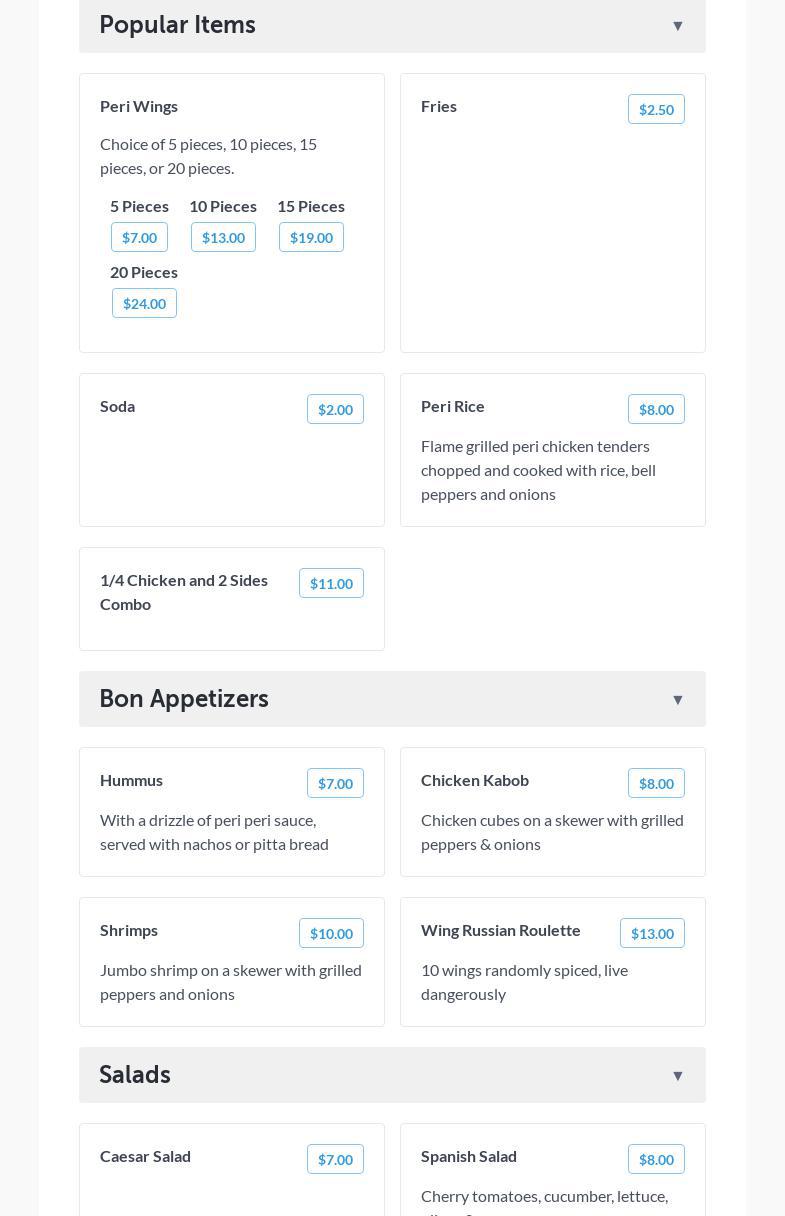Choose 15 Pieces wings price $19.00

pyautogui.click(x=311, y=238)
